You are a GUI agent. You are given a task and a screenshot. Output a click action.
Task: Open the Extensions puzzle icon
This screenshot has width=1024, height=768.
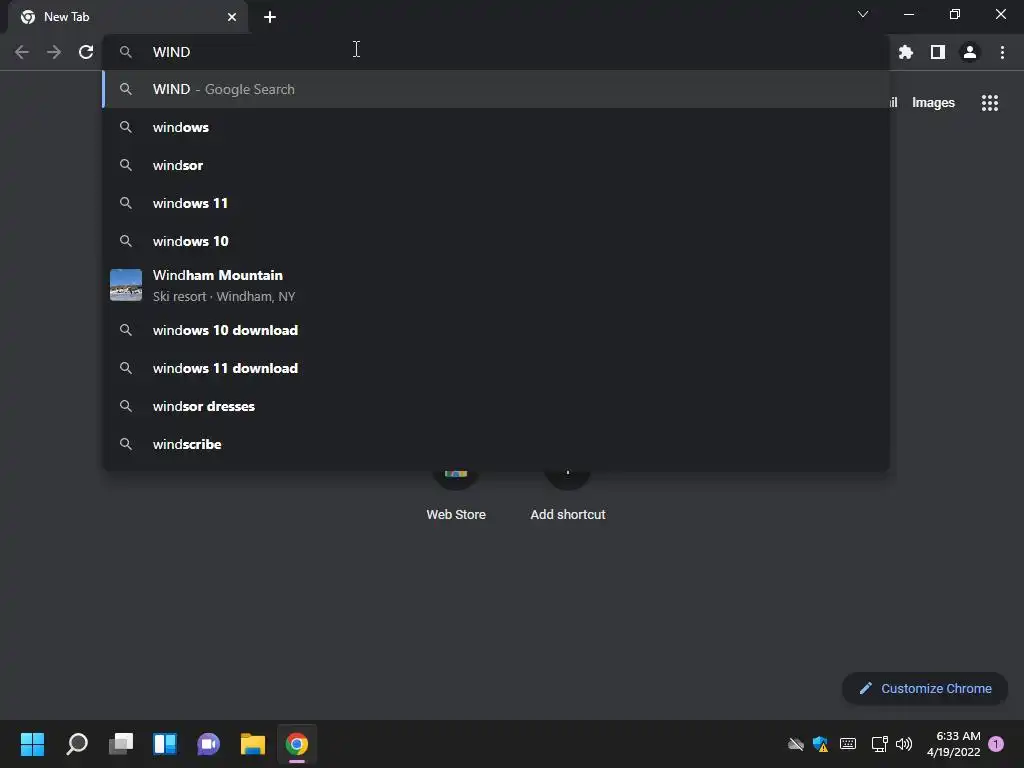[905, 52]
